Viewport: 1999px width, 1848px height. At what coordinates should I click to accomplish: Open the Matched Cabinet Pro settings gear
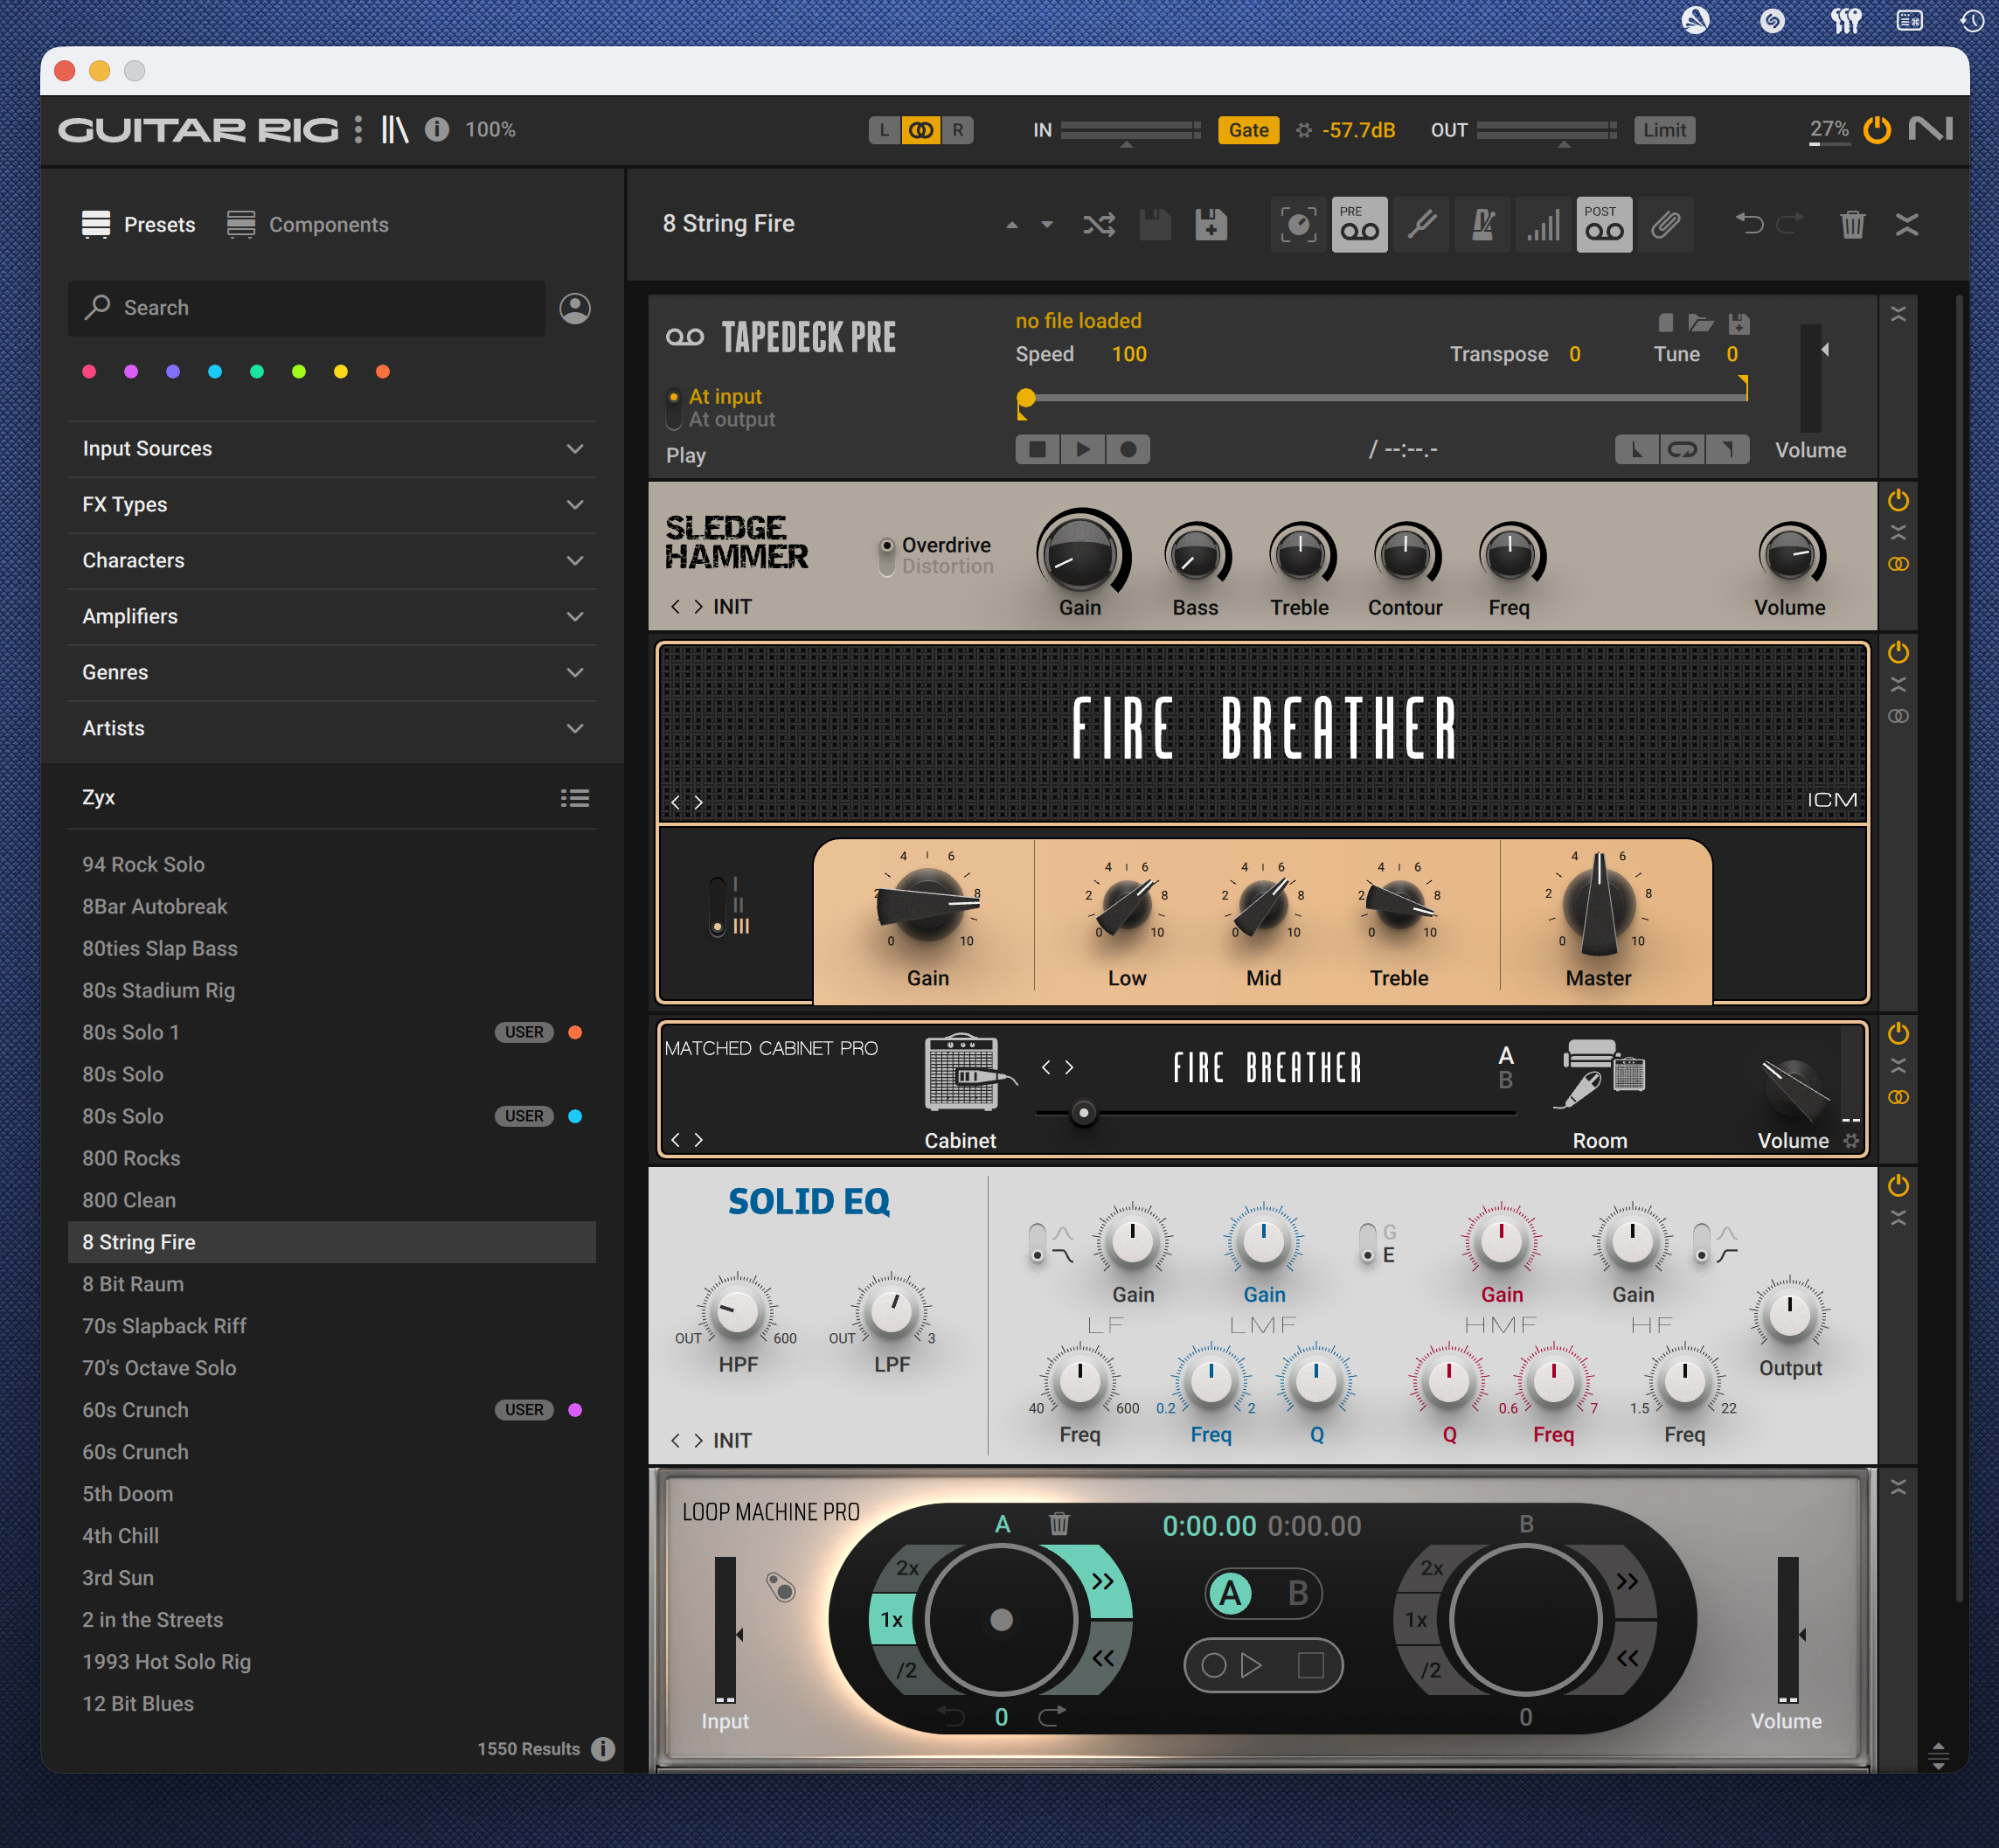(x=1851, y=1141)
